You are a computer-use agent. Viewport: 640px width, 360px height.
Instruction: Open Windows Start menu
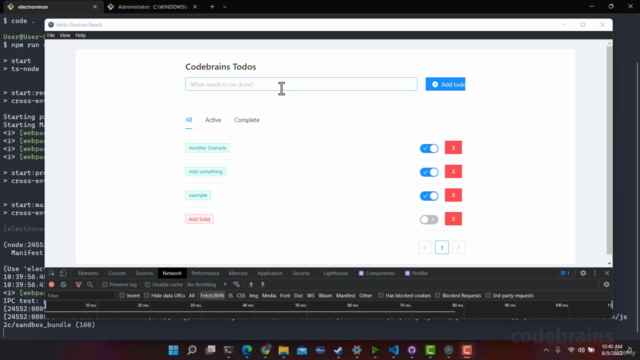pyautogui.click(x=173, y=350)
